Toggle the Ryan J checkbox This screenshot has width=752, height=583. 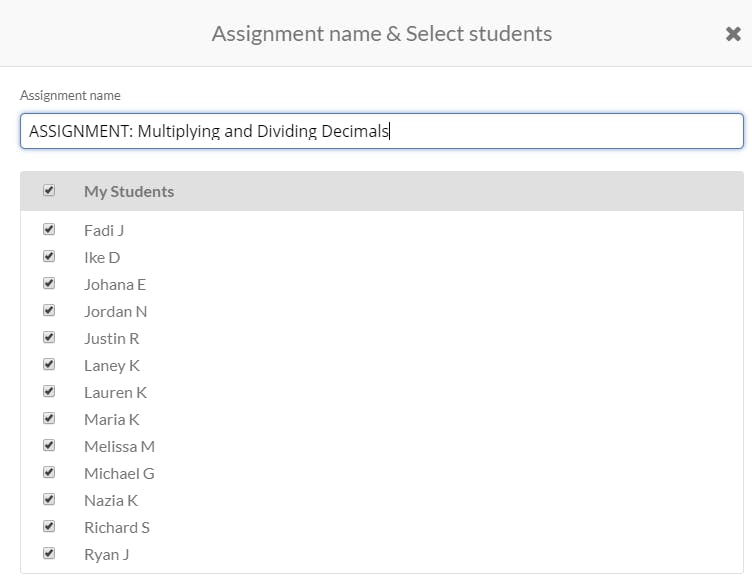click(49, 553)
